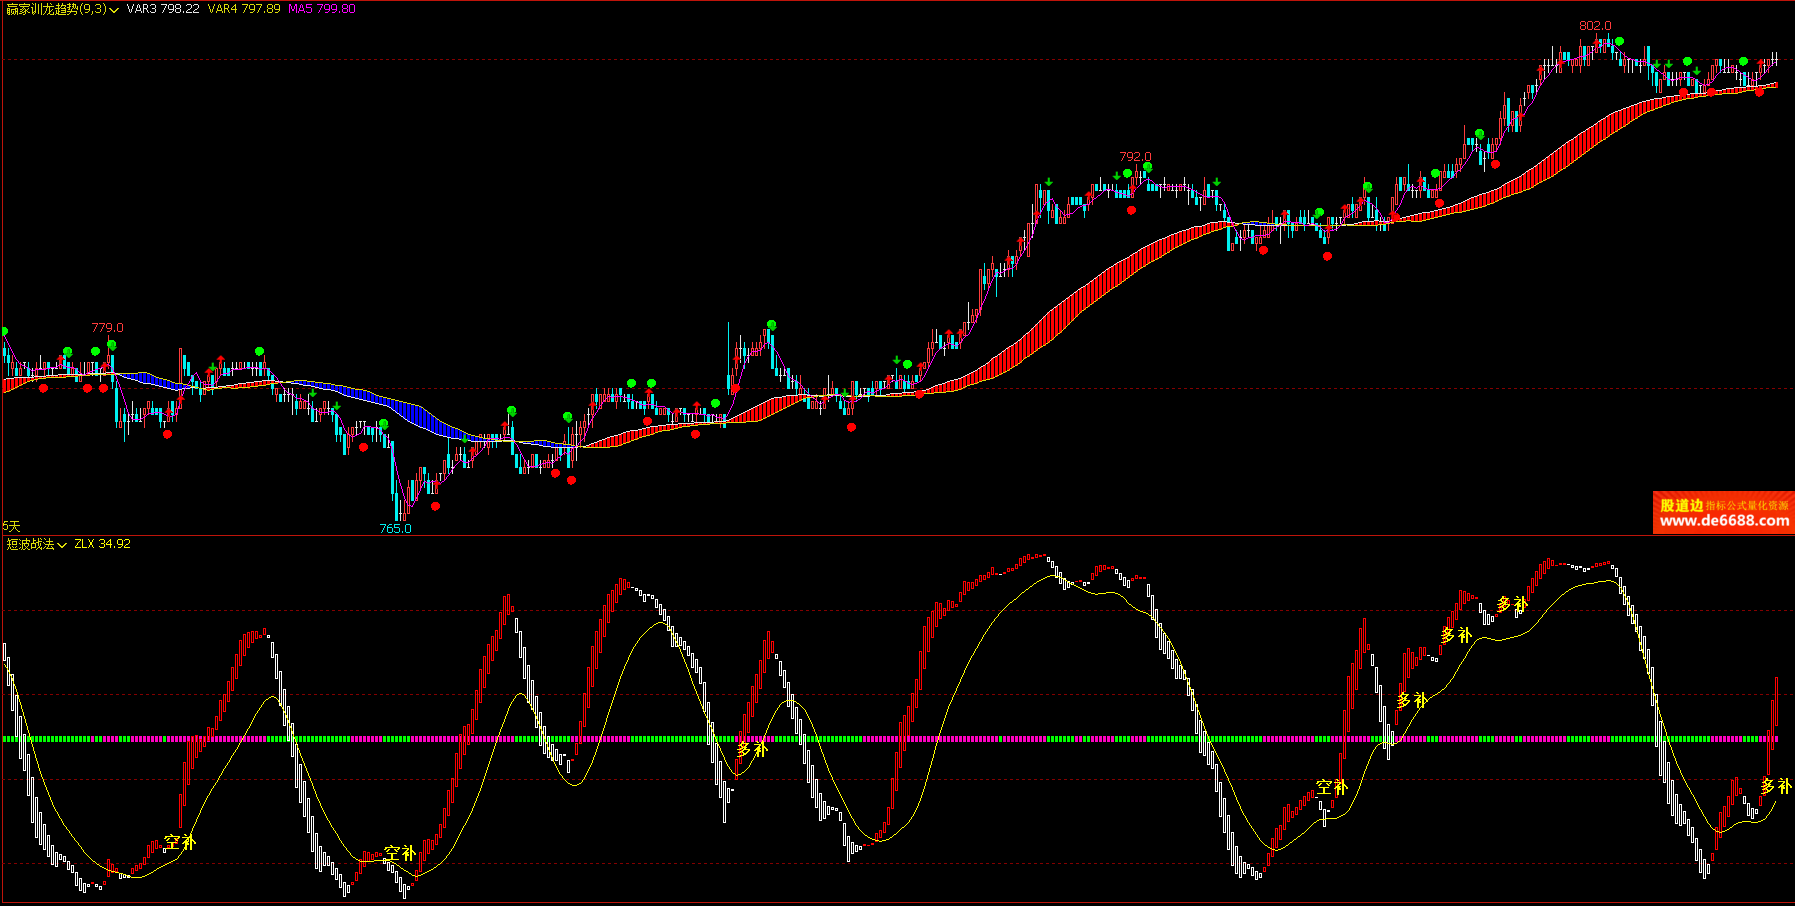Screen dimensions: 1795x906
Task: Click the 5天 period label
Action: tap(12, 526)
